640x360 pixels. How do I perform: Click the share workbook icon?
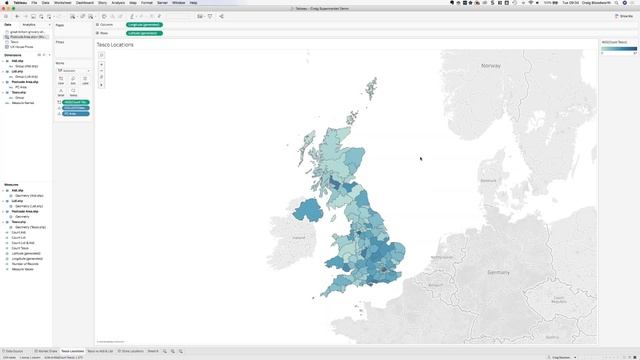pos(221,16)
